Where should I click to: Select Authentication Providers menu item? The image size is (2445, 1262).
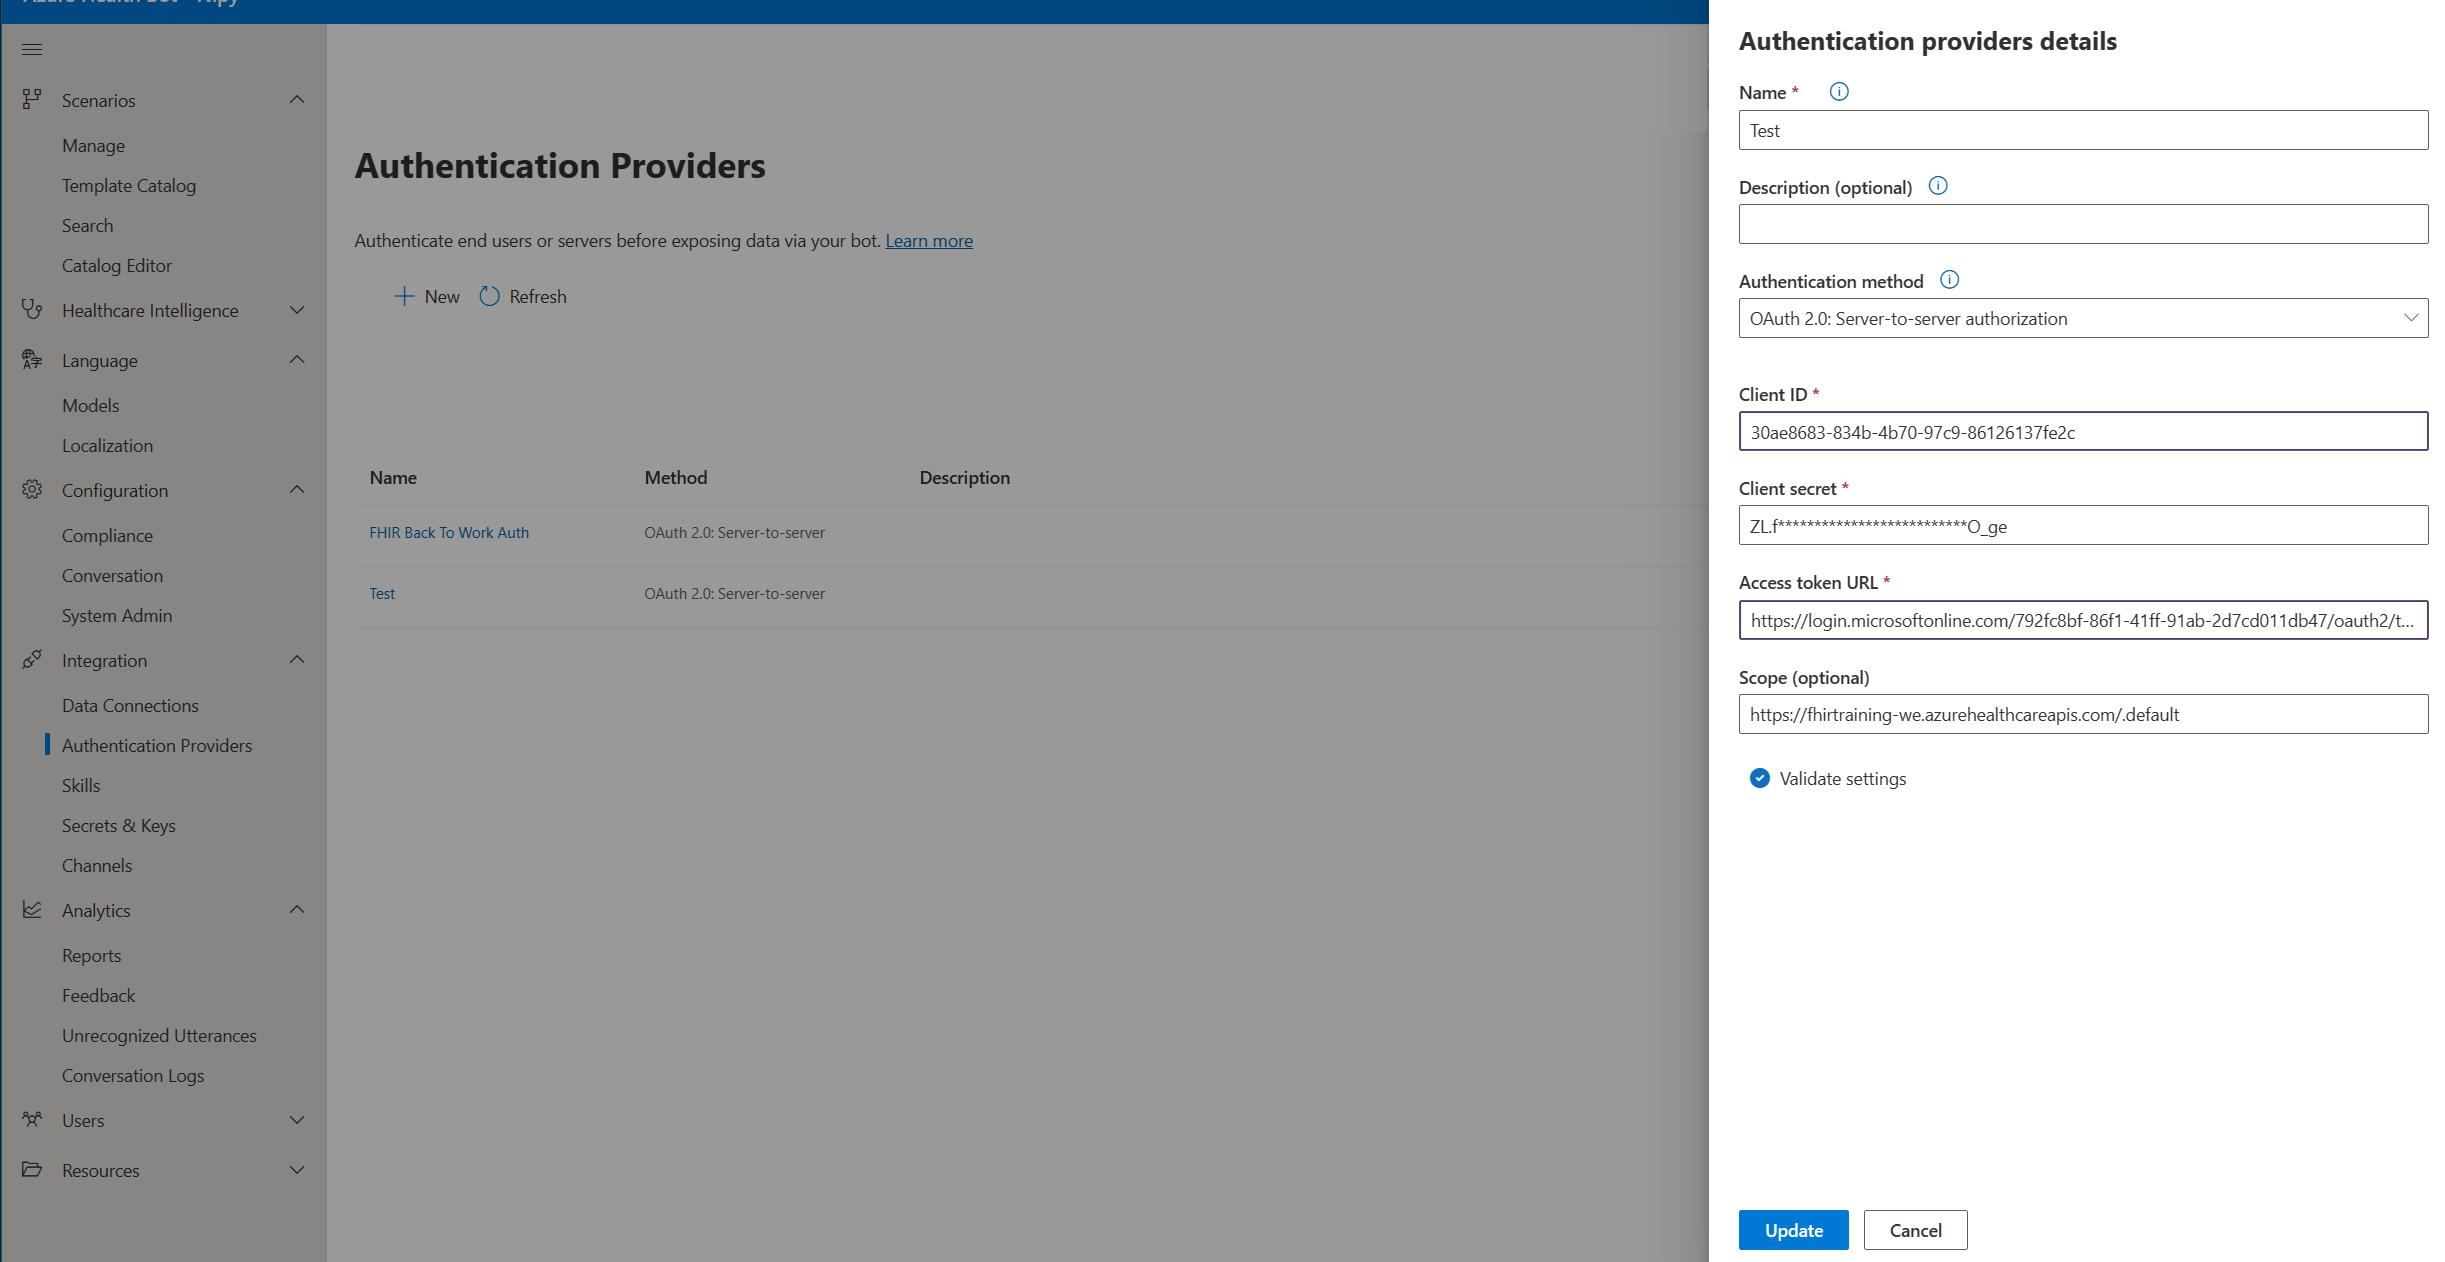click(156, 745)
